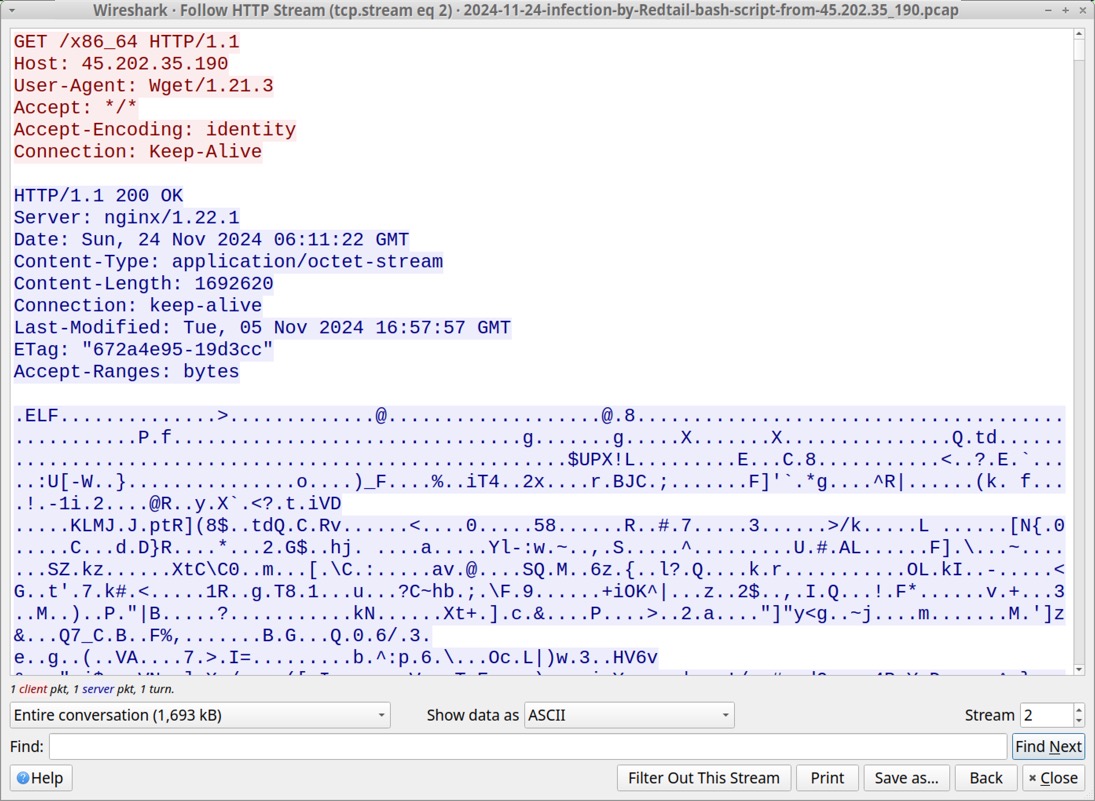Click Find Next to search
1095x801 pixels.
point(1048,747)
